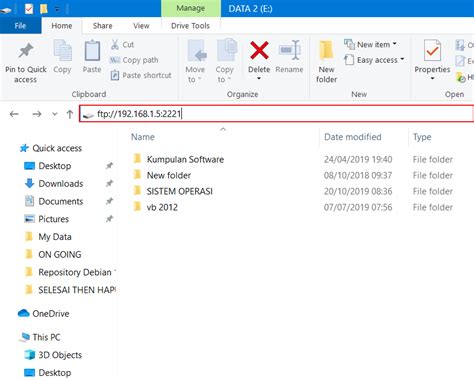Click the quick access toolbar new folder icon
Image resolution: width=474 pixels, height=380 pixels.
[x=43, y=9]
